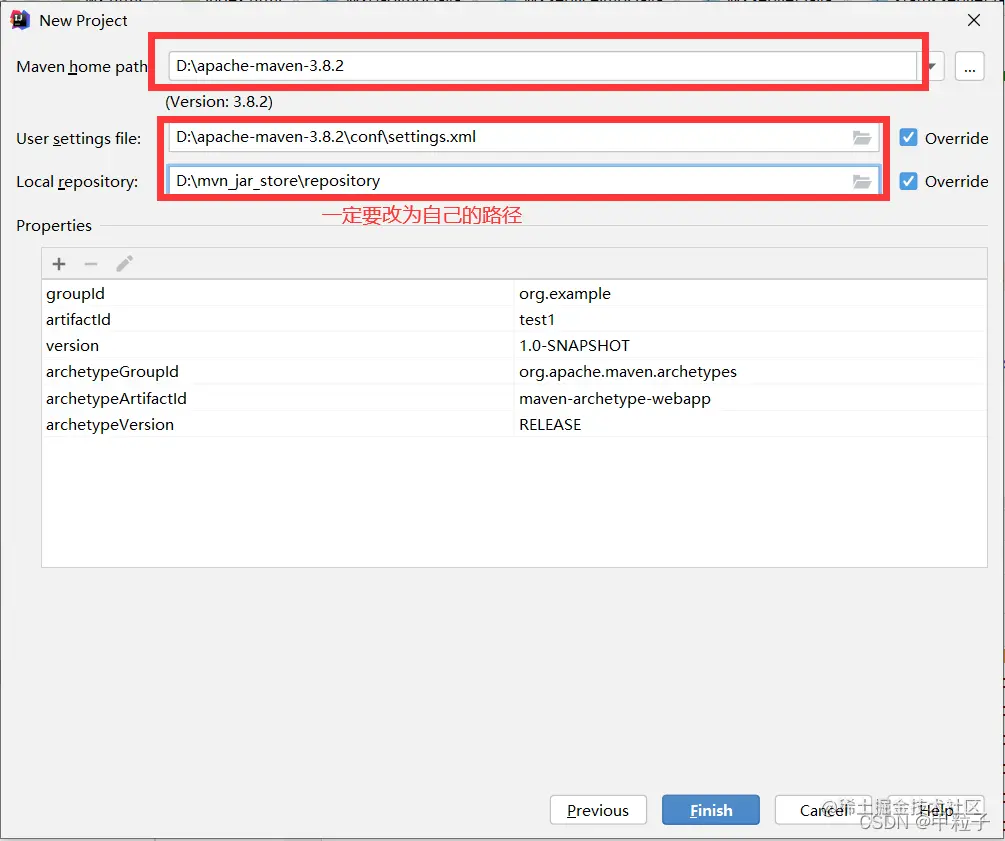Image resolution: width=1005 pixels, height=841 pixels.
Task: Click the ellipsis browse button for Maven home
Action: tap(969, 67)
